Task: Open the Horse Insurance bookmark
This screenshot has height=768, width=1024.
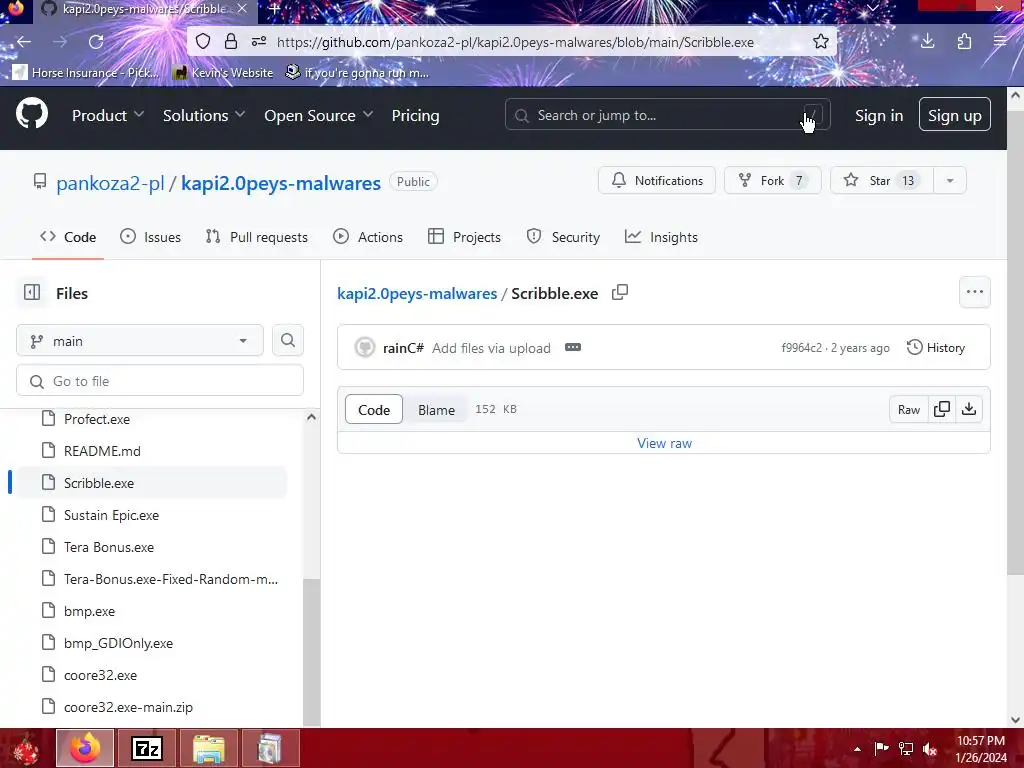Action: [86, 72]
